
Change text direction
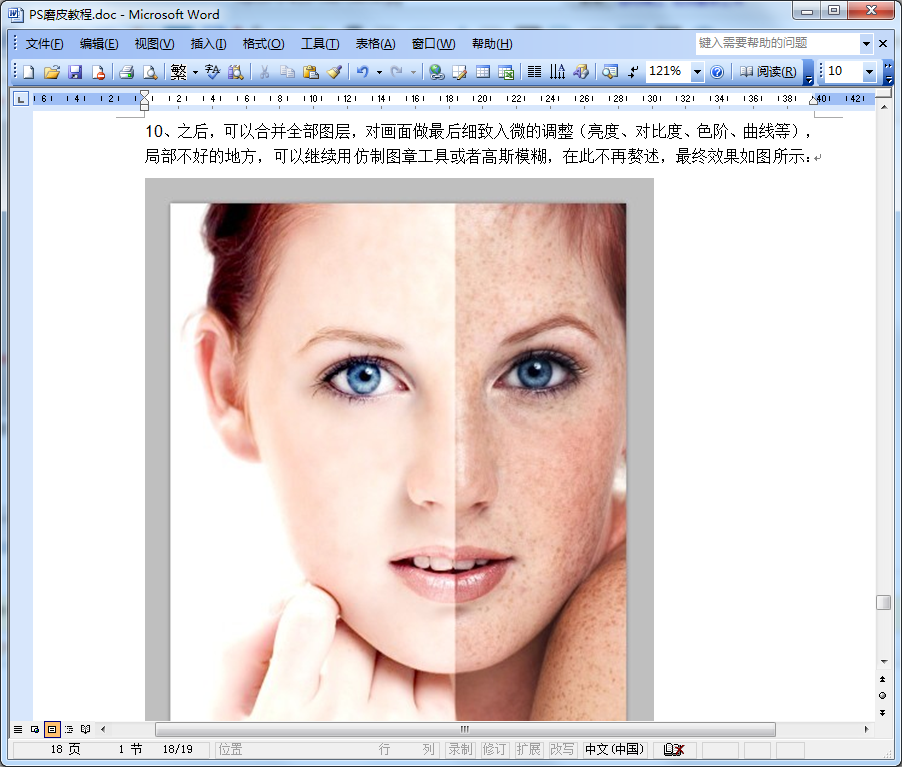click(x=557, y=72)
